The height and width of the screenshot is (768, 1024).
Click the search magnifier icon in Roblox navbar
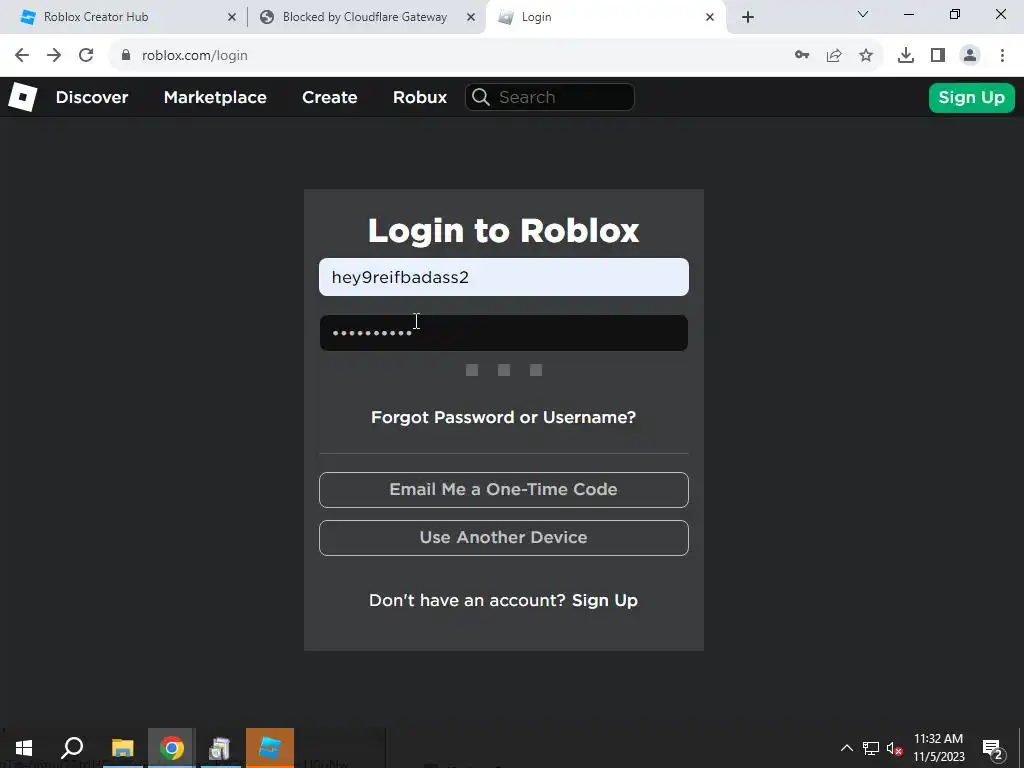[481, 97]
